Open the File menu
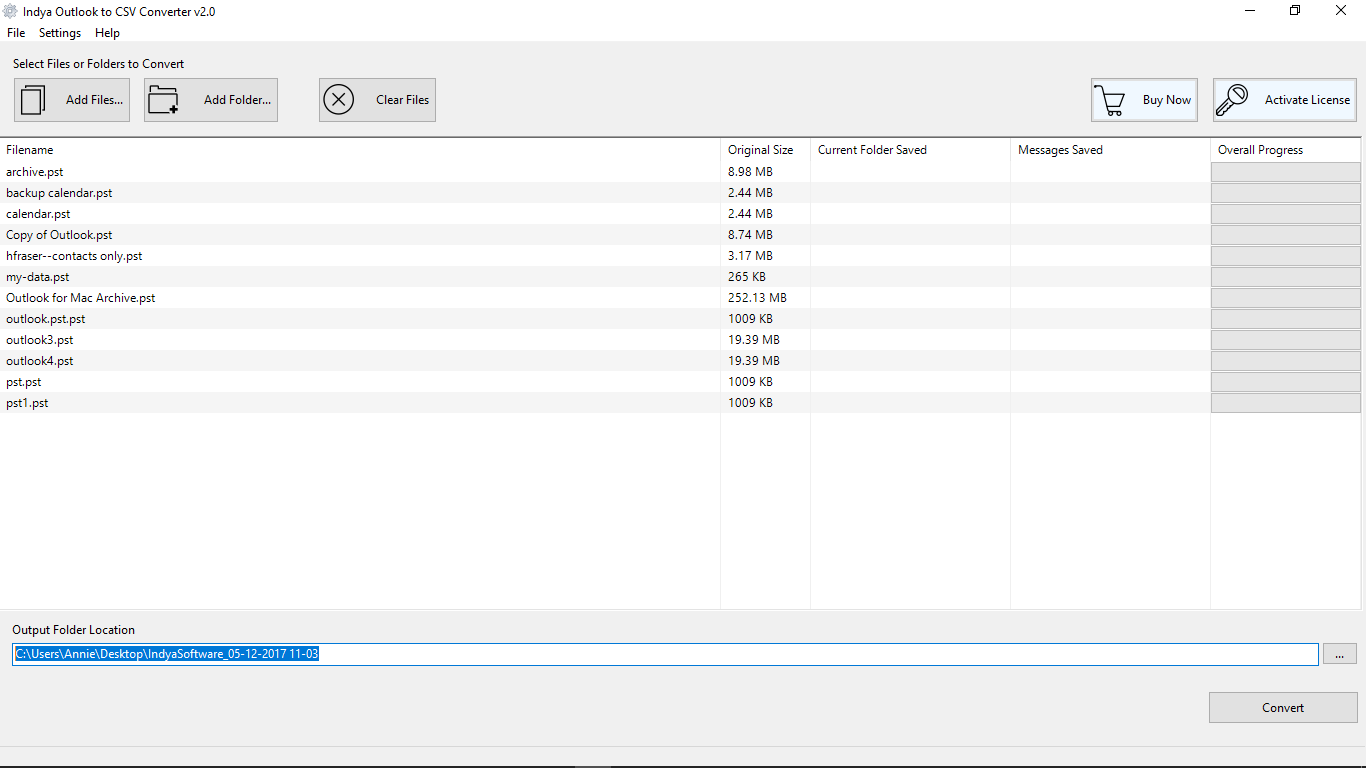Image resolution: width=1366 pixels, height=768 pixels. pos(16,33)
